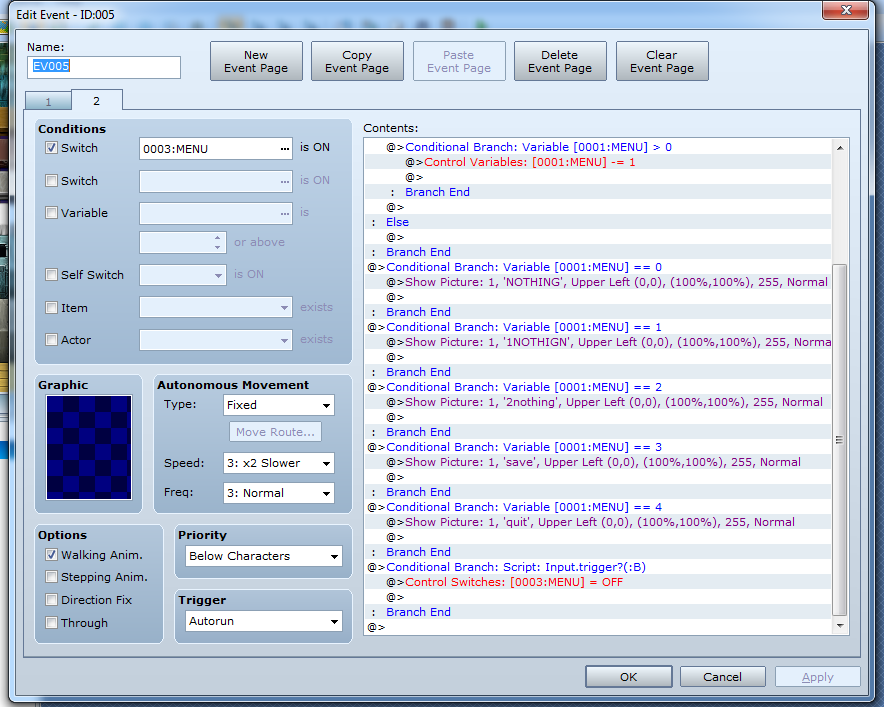884x707 pixels.
Task: Enable the Through option
Action: coord(51,623)
